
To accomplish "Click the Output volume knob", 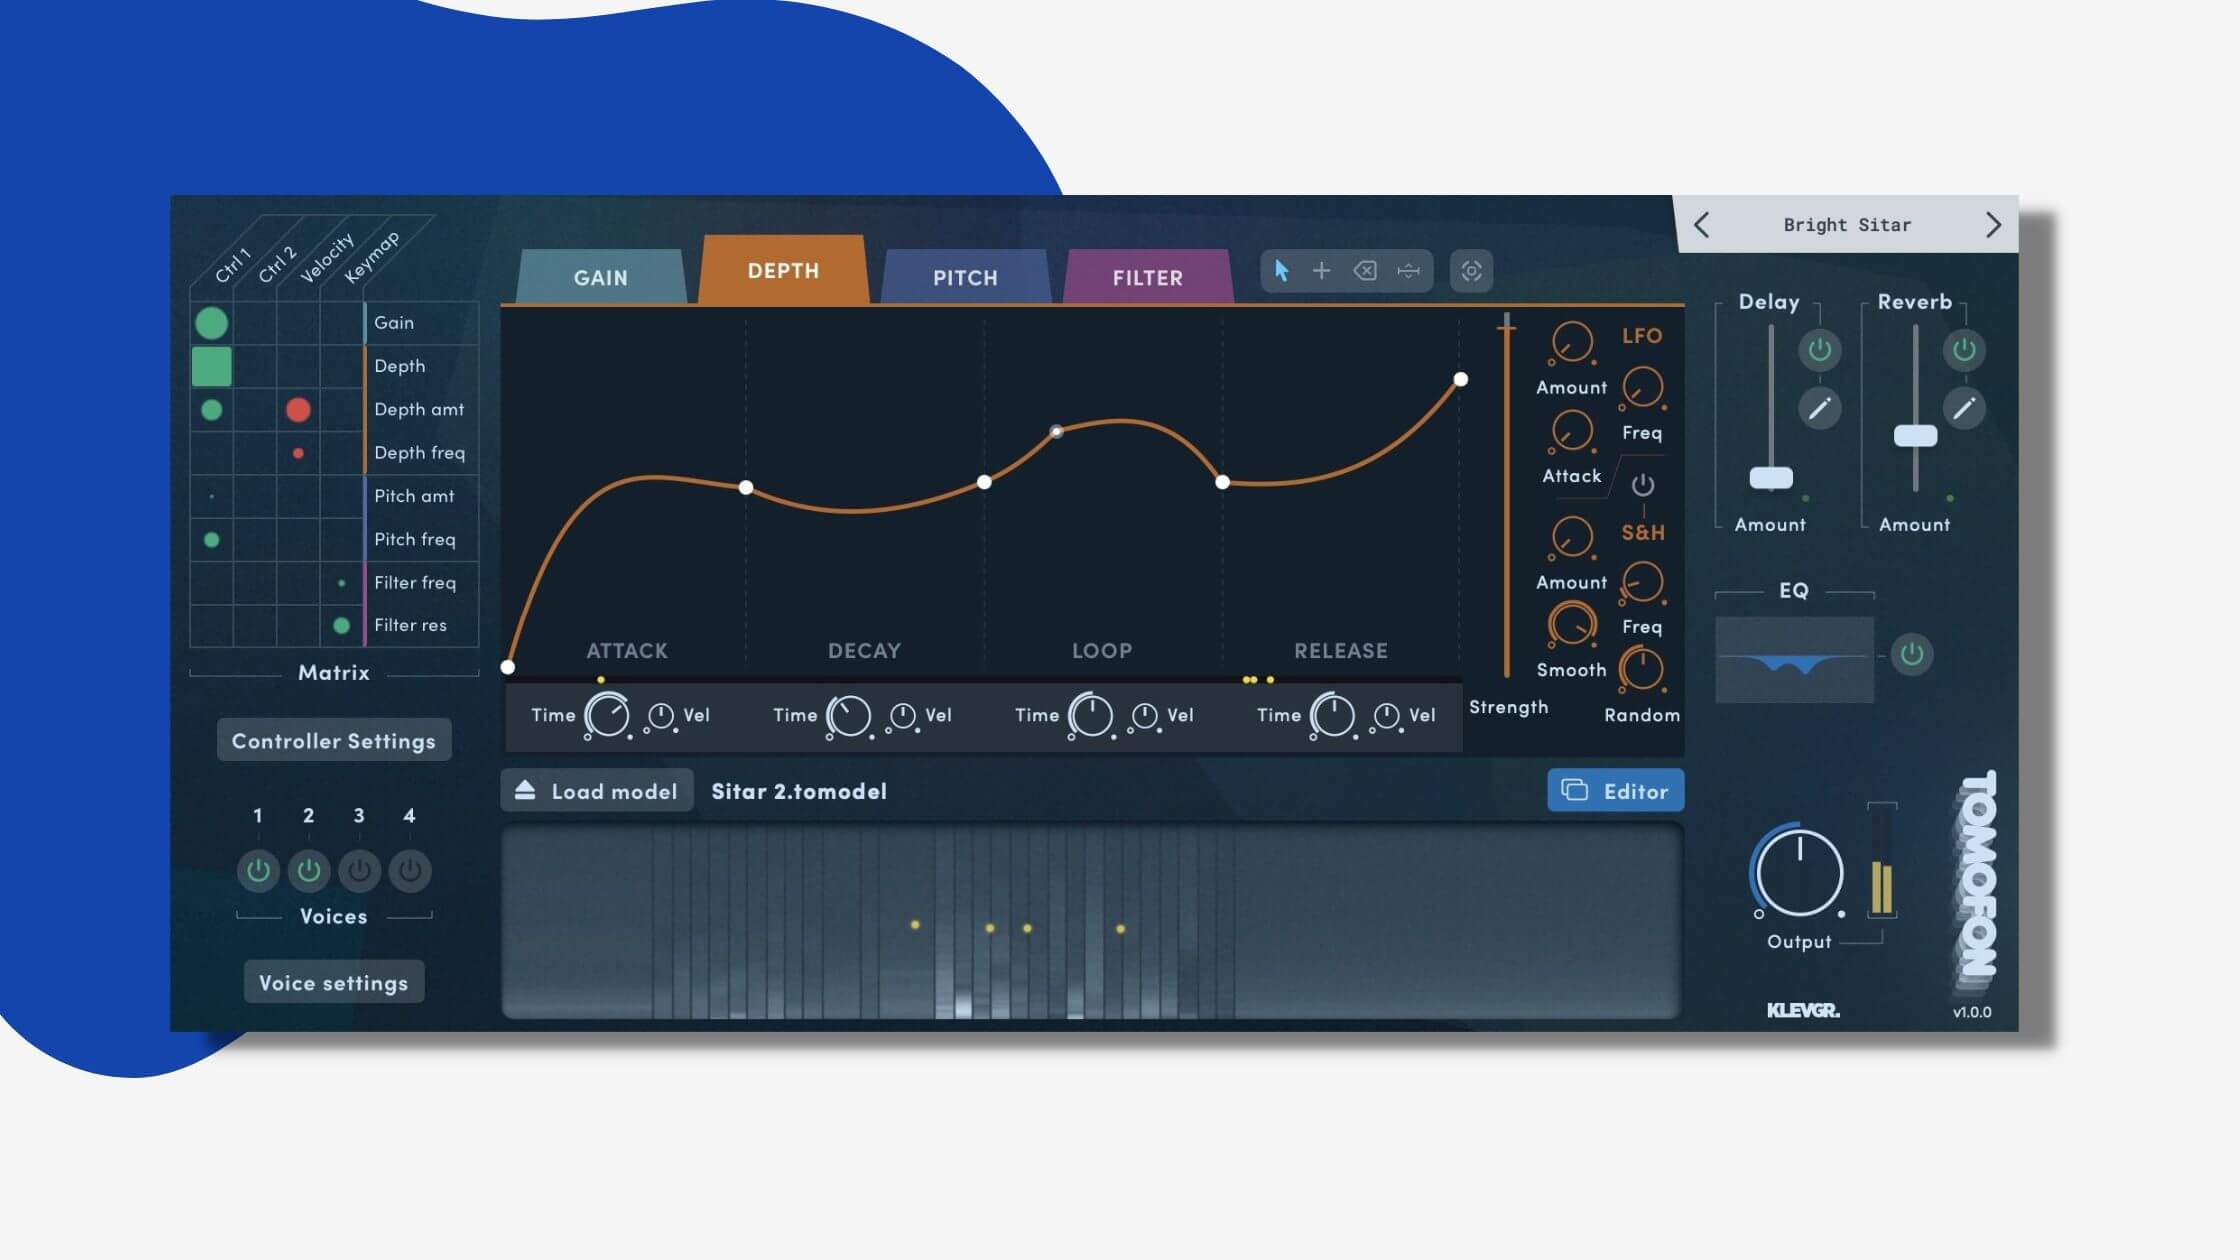I will (x=1800, y=873).
